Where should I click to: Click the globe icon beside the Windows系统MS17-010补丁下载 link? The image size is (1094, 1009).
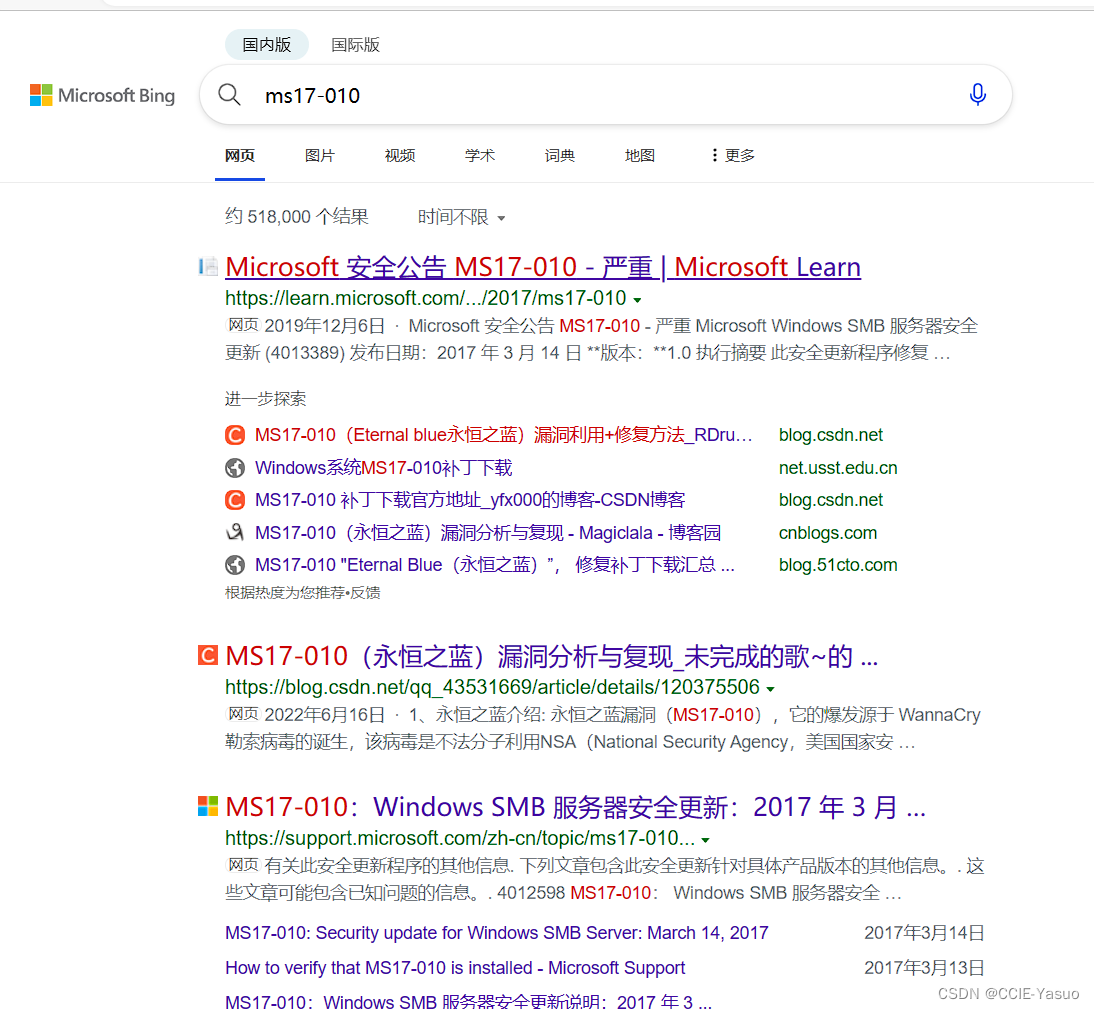pyautogui.click(x=235, y=468)
